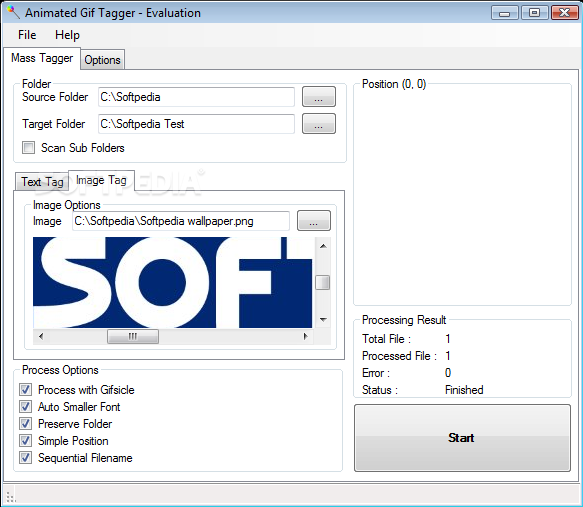This screenshot has width=583, height=507.
Task: Click the horizontal scrollbar thumb of preview
Action: coord(133,336)
